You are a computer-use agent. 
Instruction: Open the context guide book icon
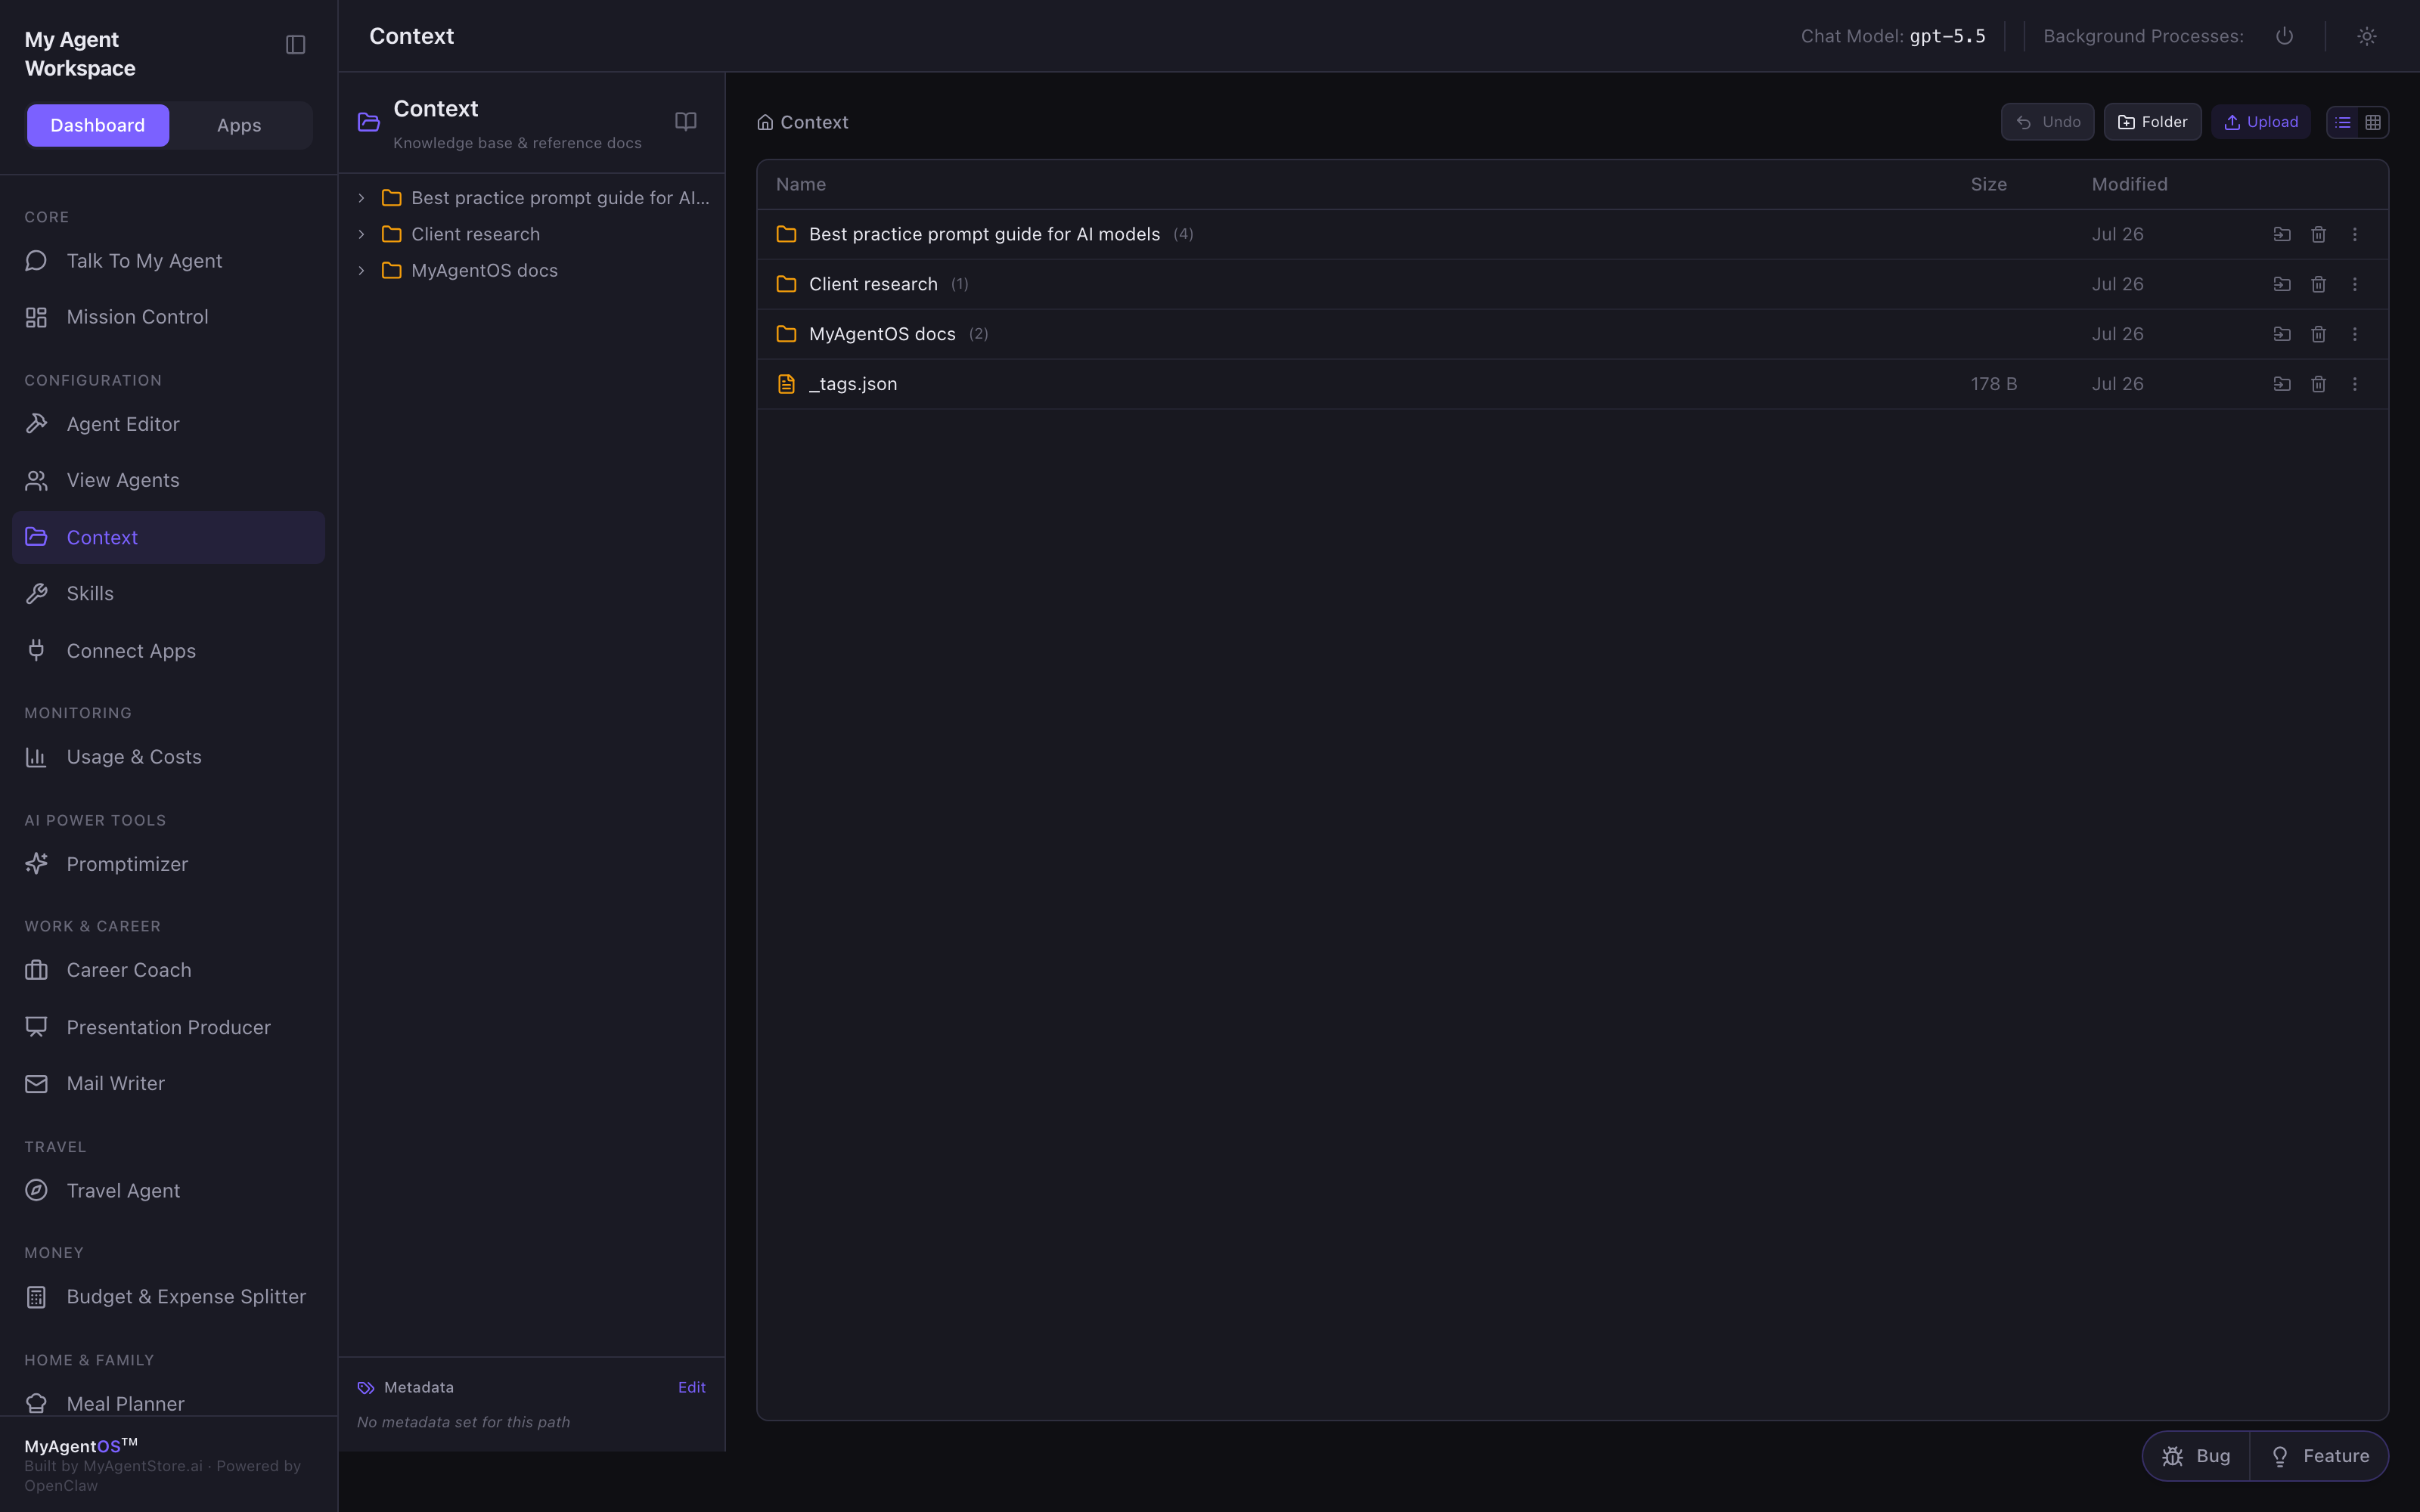tap(685, 121)
